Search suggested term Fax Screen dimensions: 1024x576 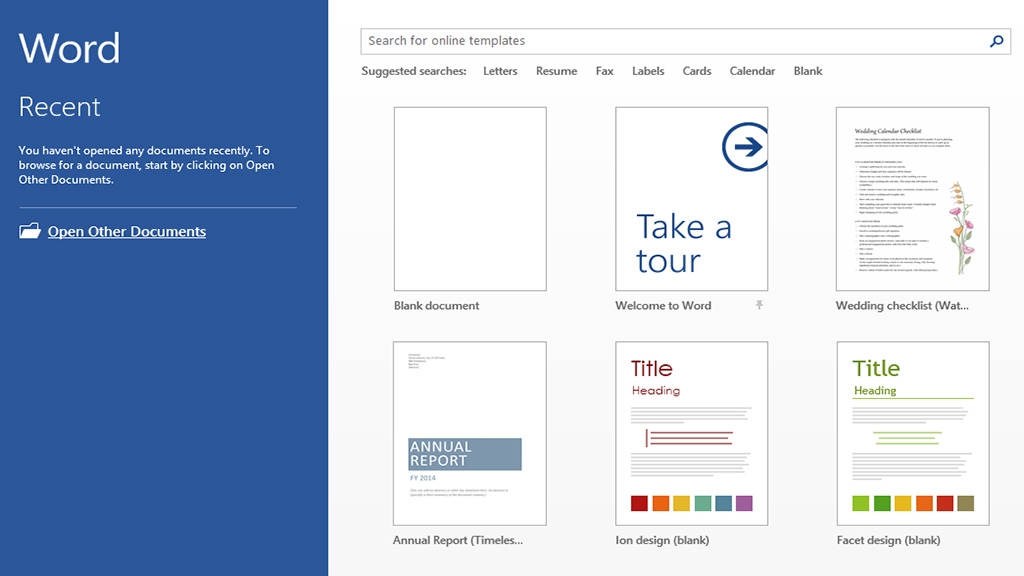[x=605, y=71]
